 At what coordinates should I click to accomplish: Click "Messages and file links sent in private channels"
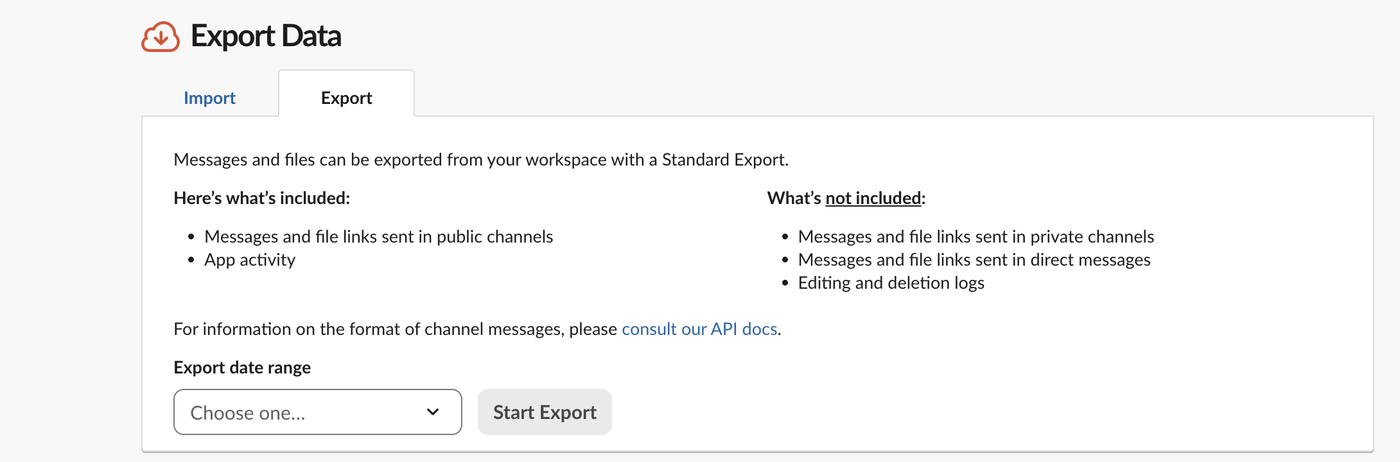976,237
